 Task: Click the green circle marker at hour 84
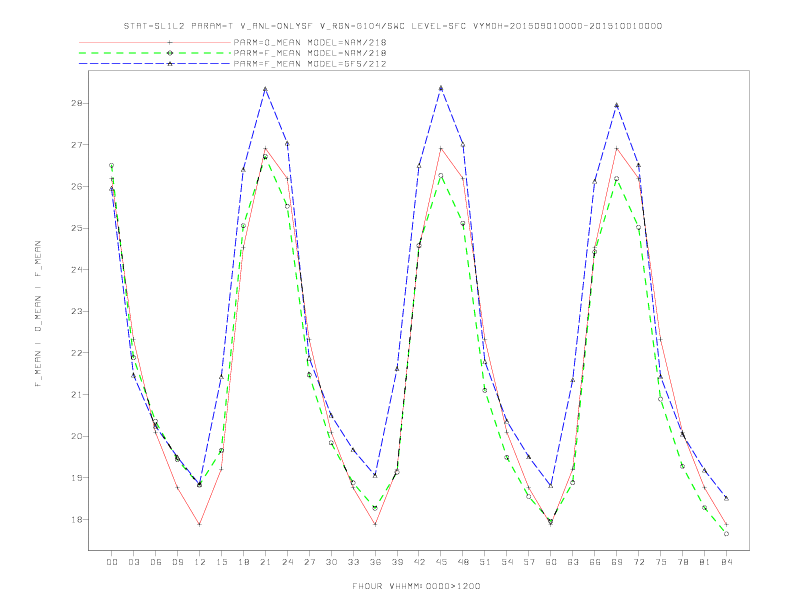pos(726,534)
